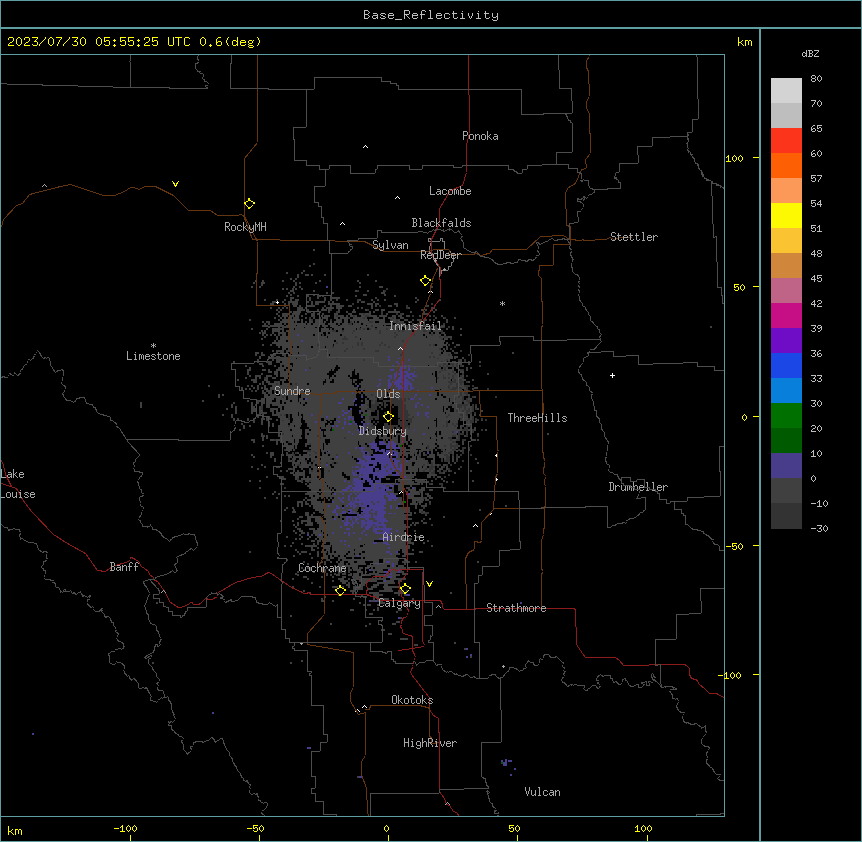
Task: Click the Airdrie label
Action: 403,538
